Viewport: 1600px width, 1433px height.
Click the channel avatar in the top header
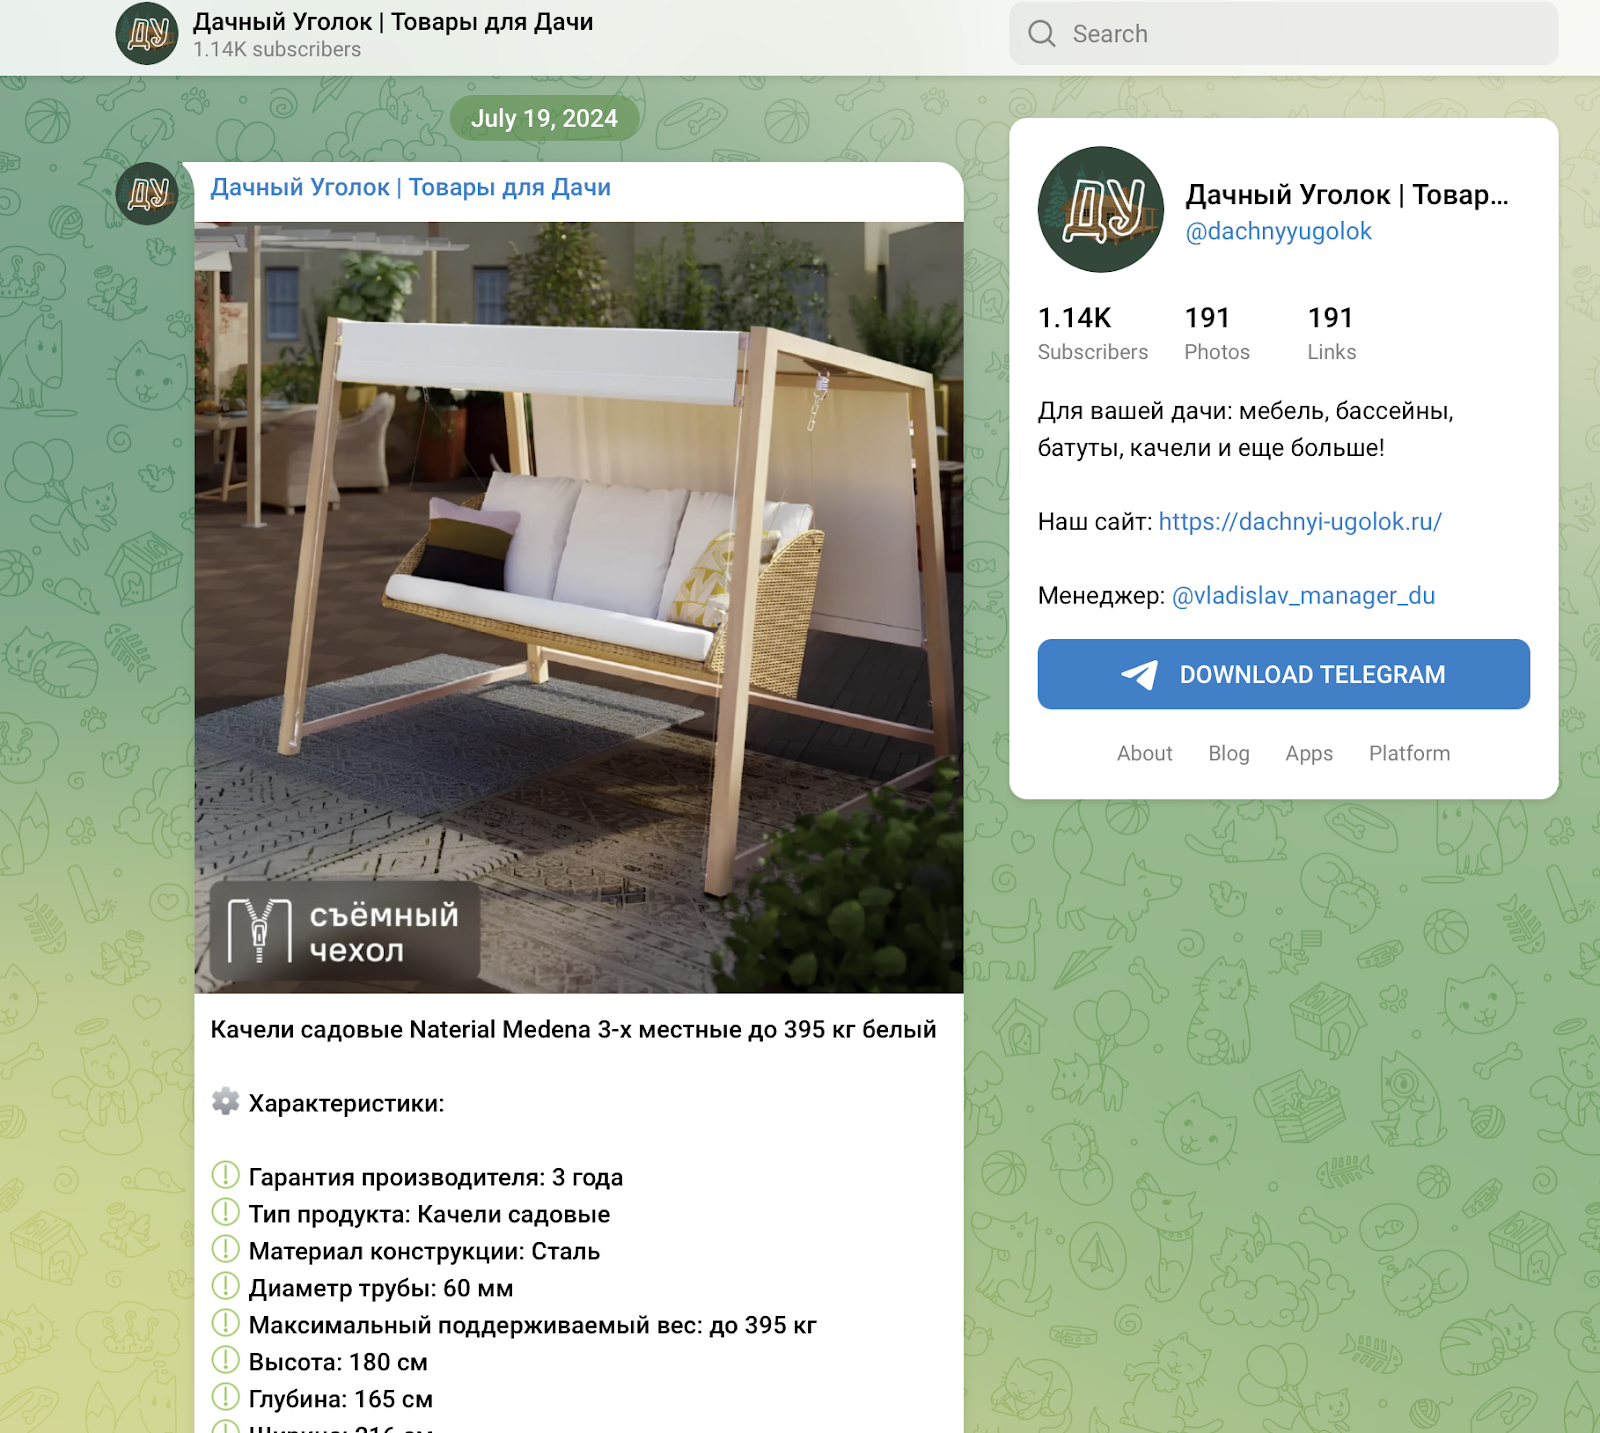(x=147, y=34)
